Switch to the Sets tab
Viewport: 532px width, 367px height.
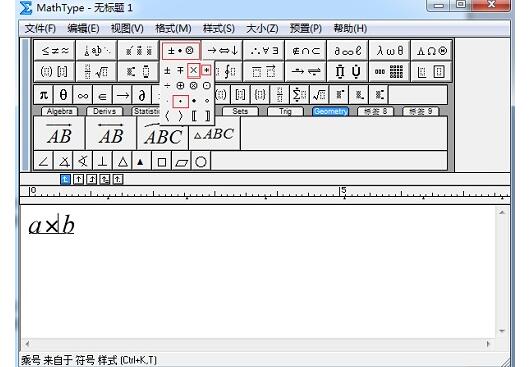pyautogui.click(x=240, y=111)
